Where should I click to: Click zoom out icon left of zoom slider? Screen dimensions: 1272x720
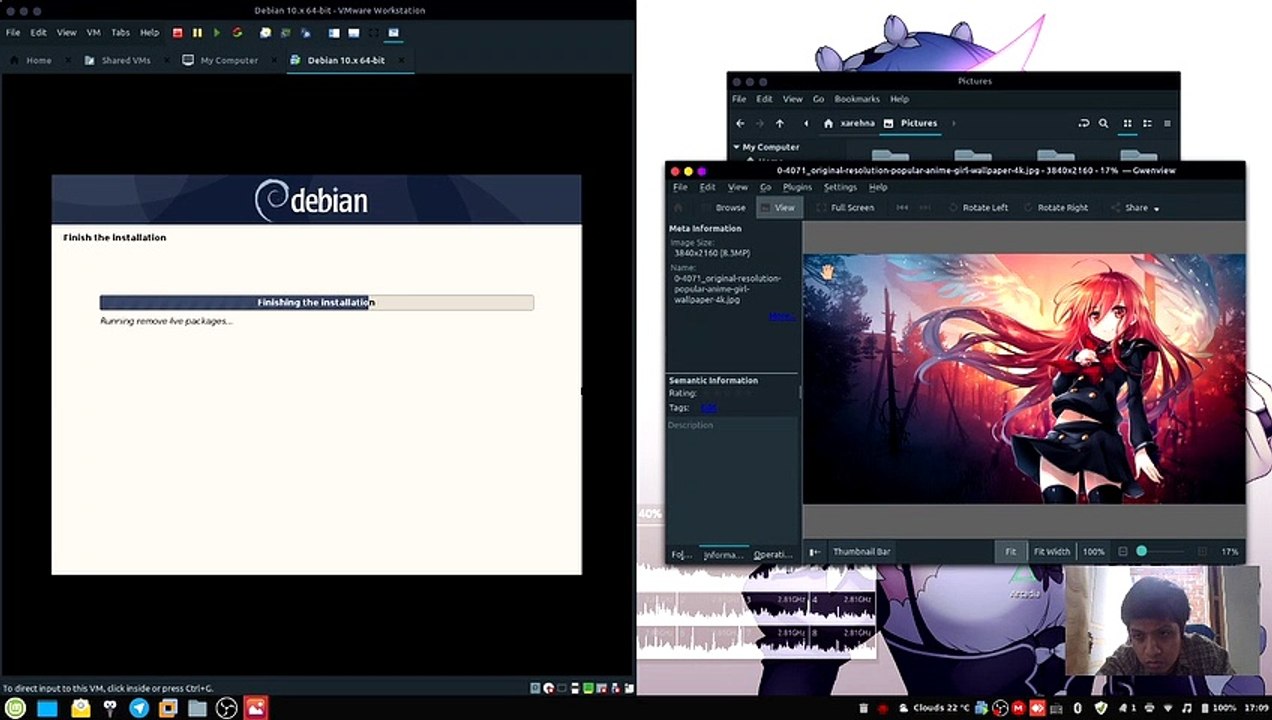click(x=1123, y=551)
